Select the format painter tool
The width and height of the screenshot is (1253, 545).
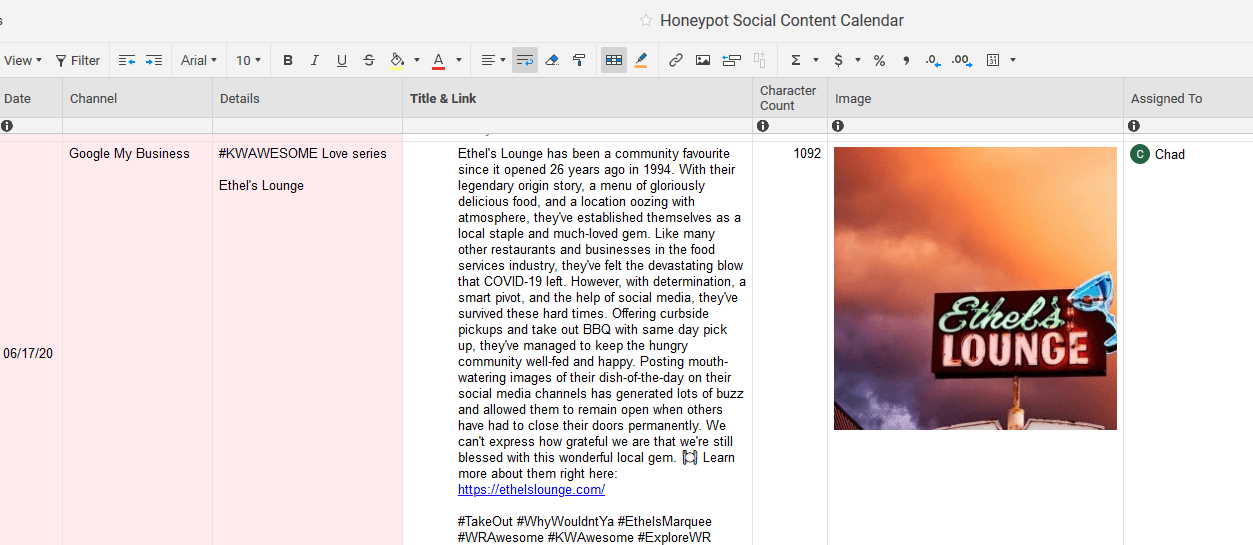[x=579, y=60]
